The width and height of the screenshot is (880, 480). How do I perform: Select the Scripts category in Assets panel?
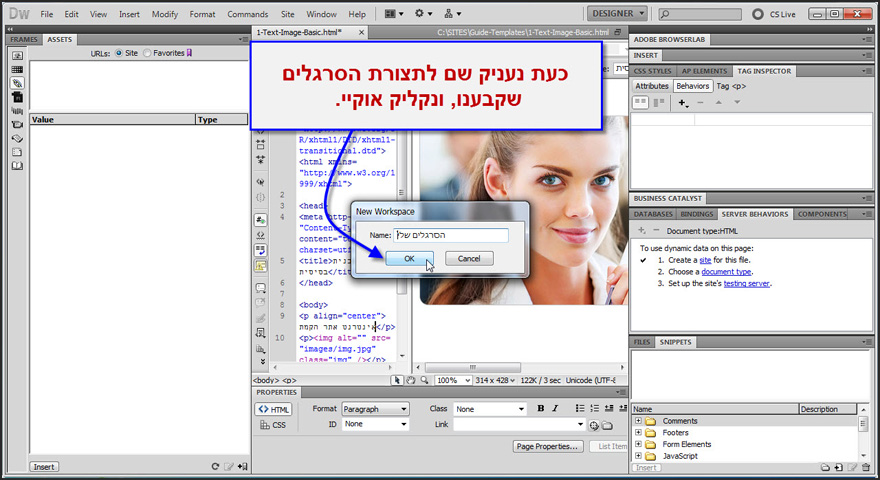[x=17, y=138]
